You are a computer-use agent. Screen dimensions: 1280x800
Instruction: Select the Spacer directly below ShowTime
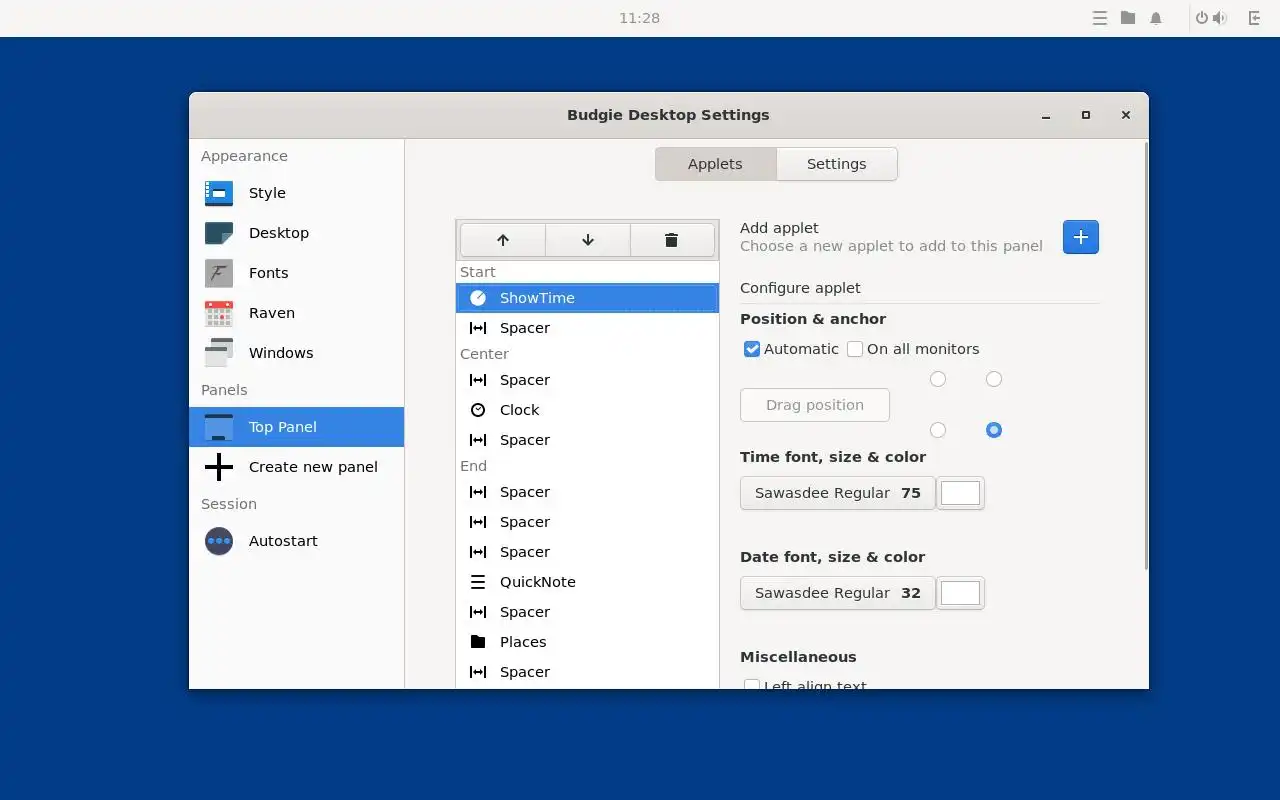click(587, 328)
